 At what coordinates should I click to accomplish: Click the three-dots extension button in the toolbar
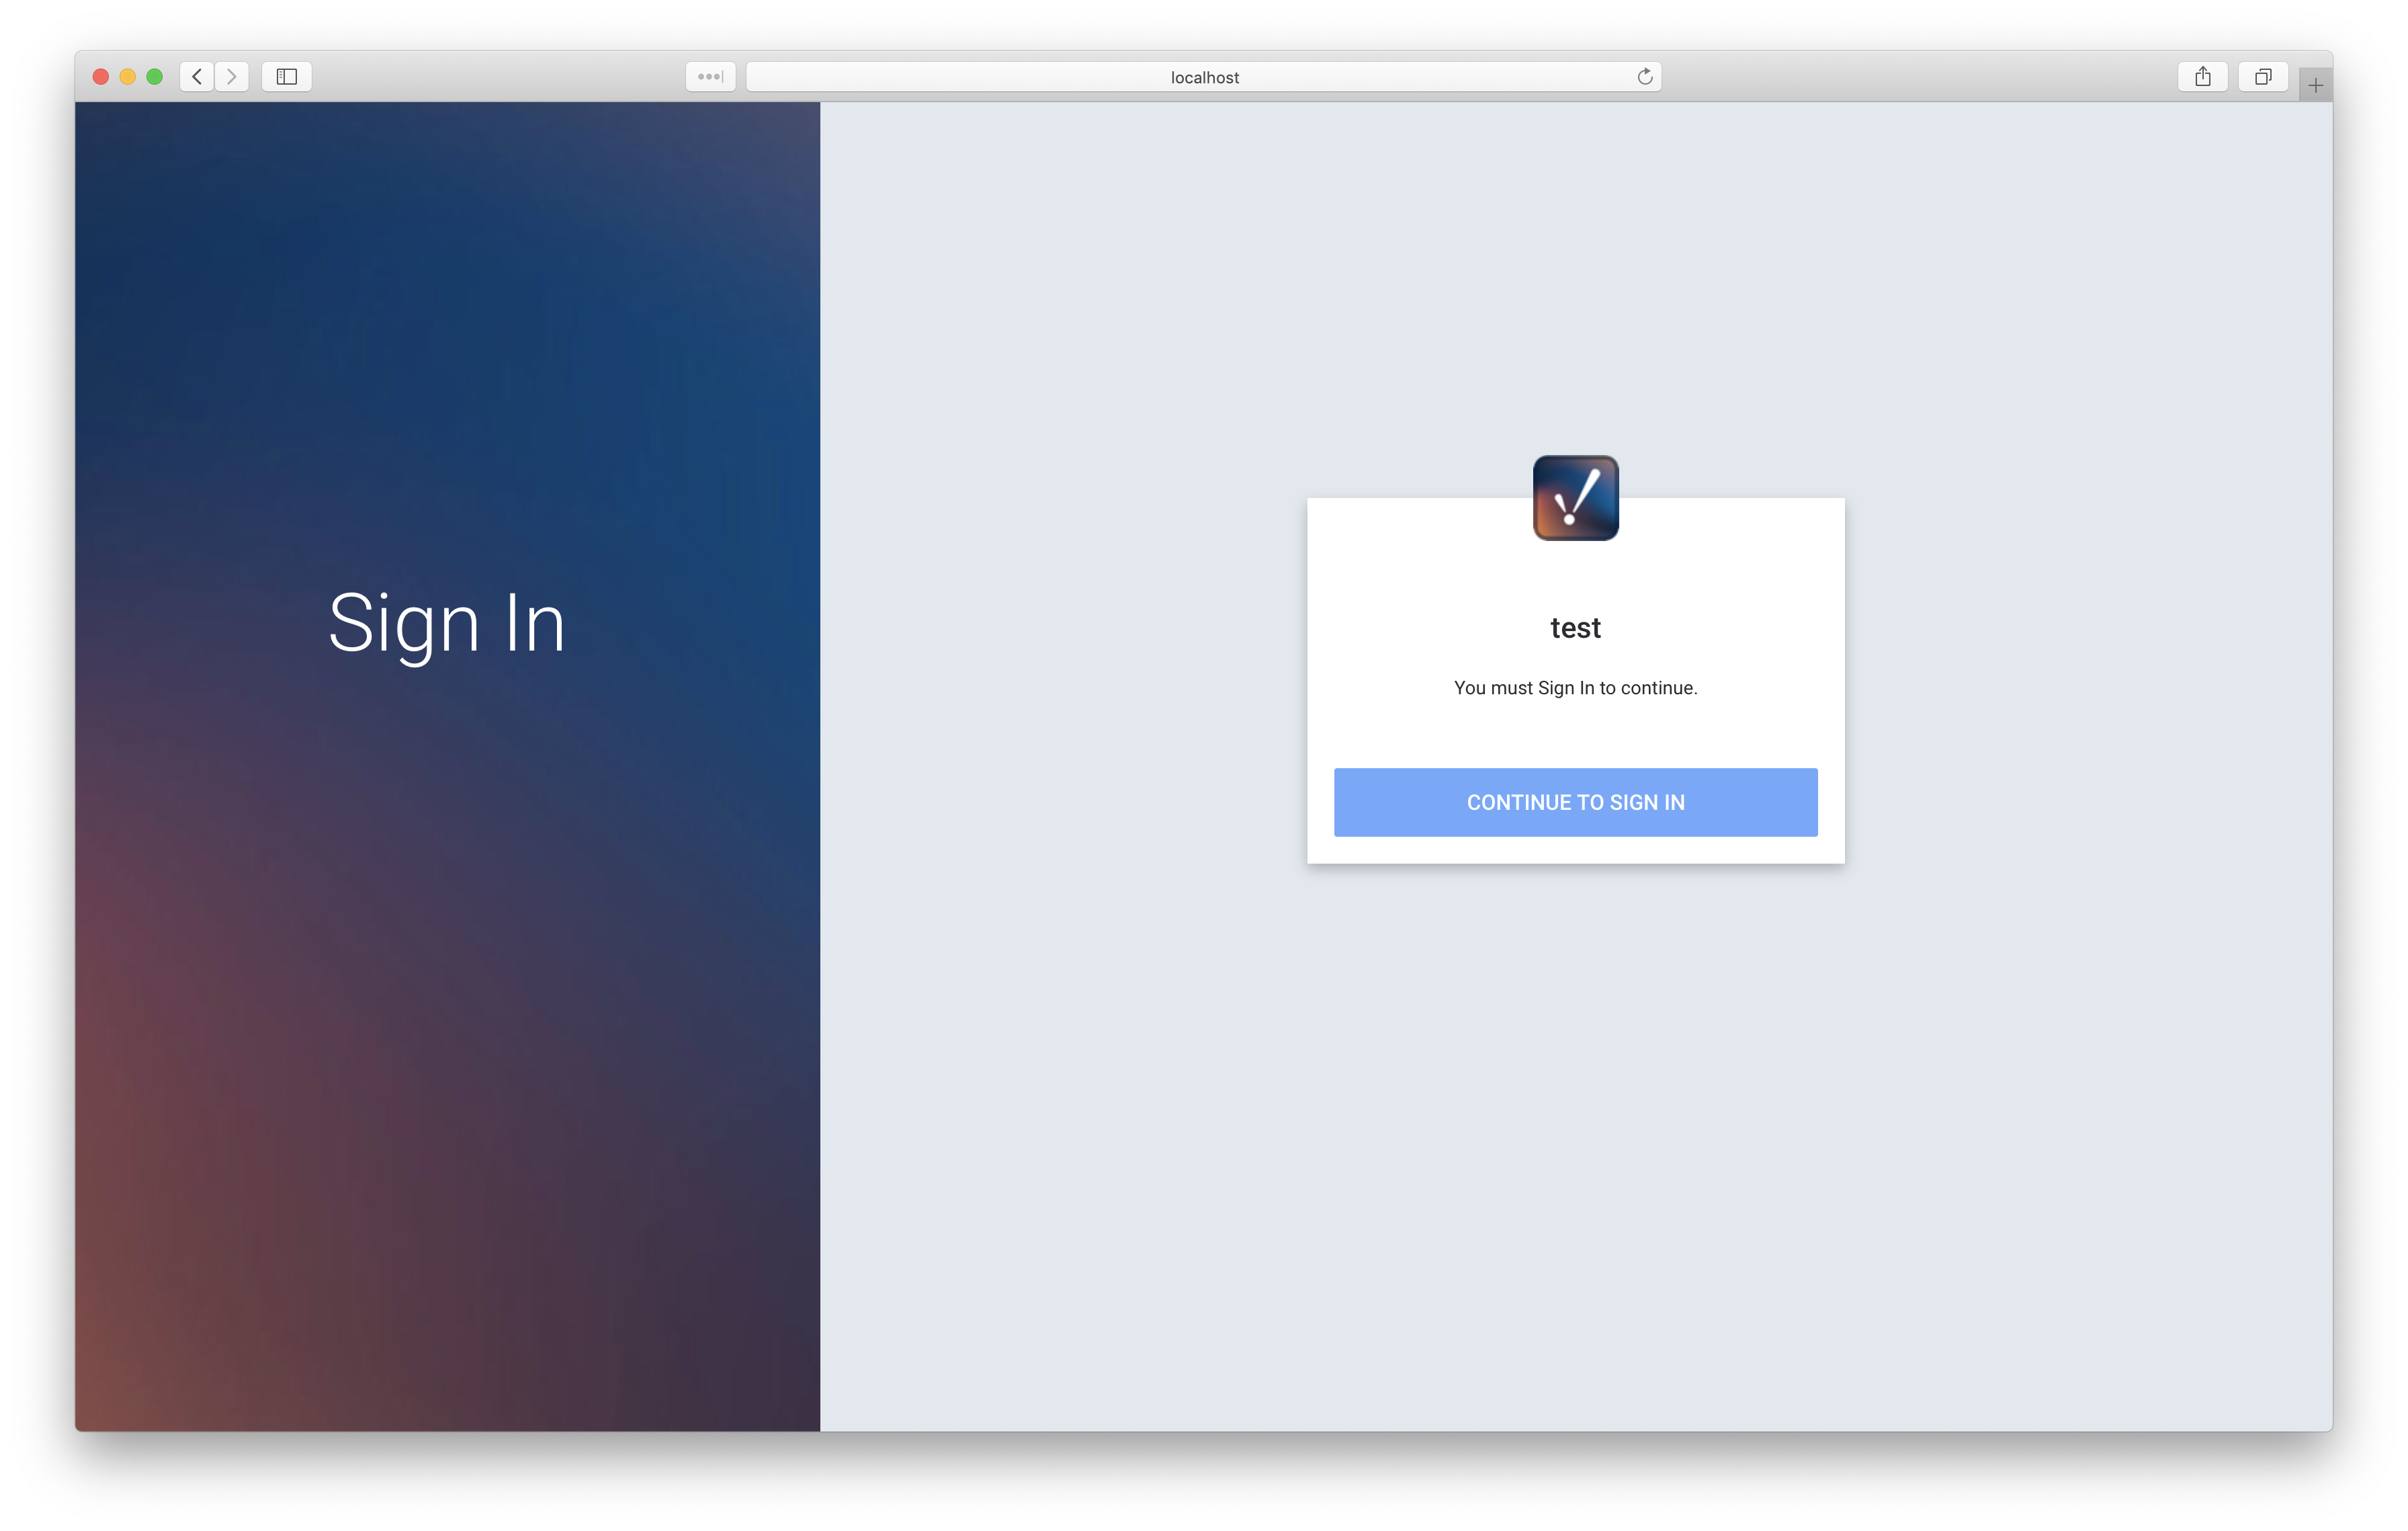click(710, 77)
